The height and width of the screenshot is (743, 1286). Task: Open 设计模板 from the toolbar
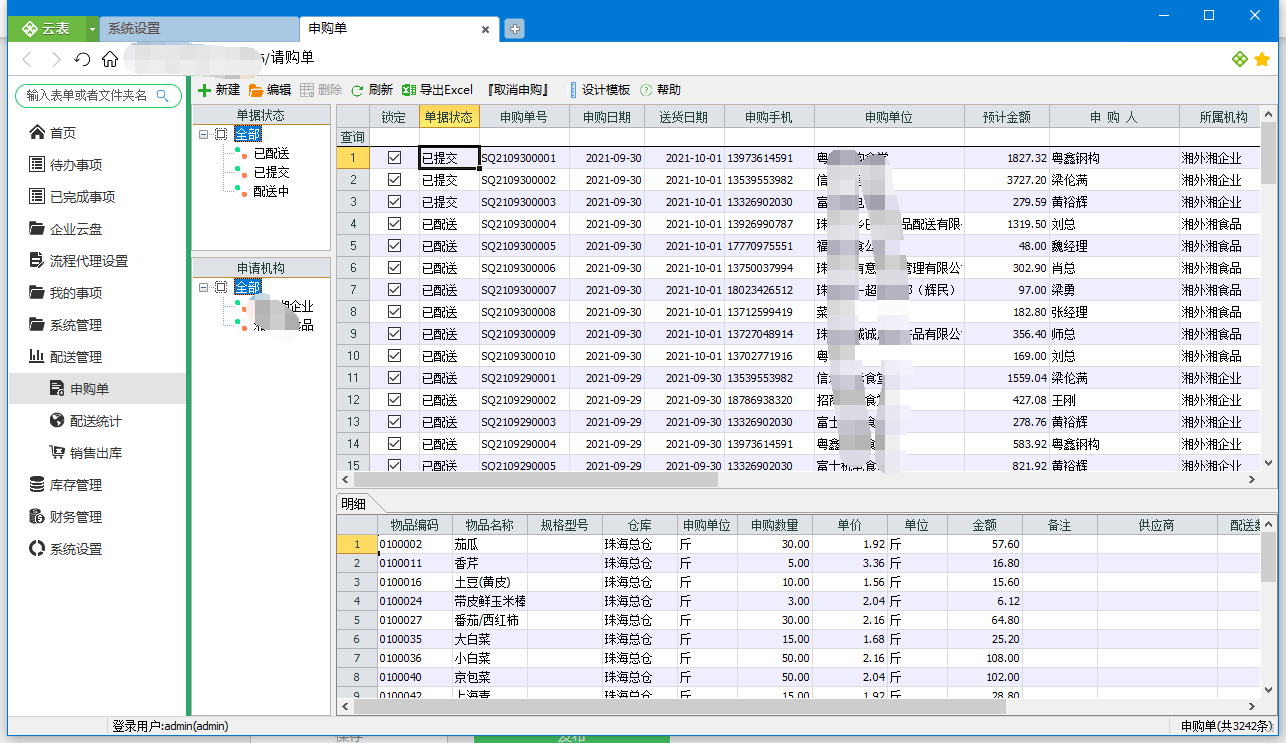(599, 90)
